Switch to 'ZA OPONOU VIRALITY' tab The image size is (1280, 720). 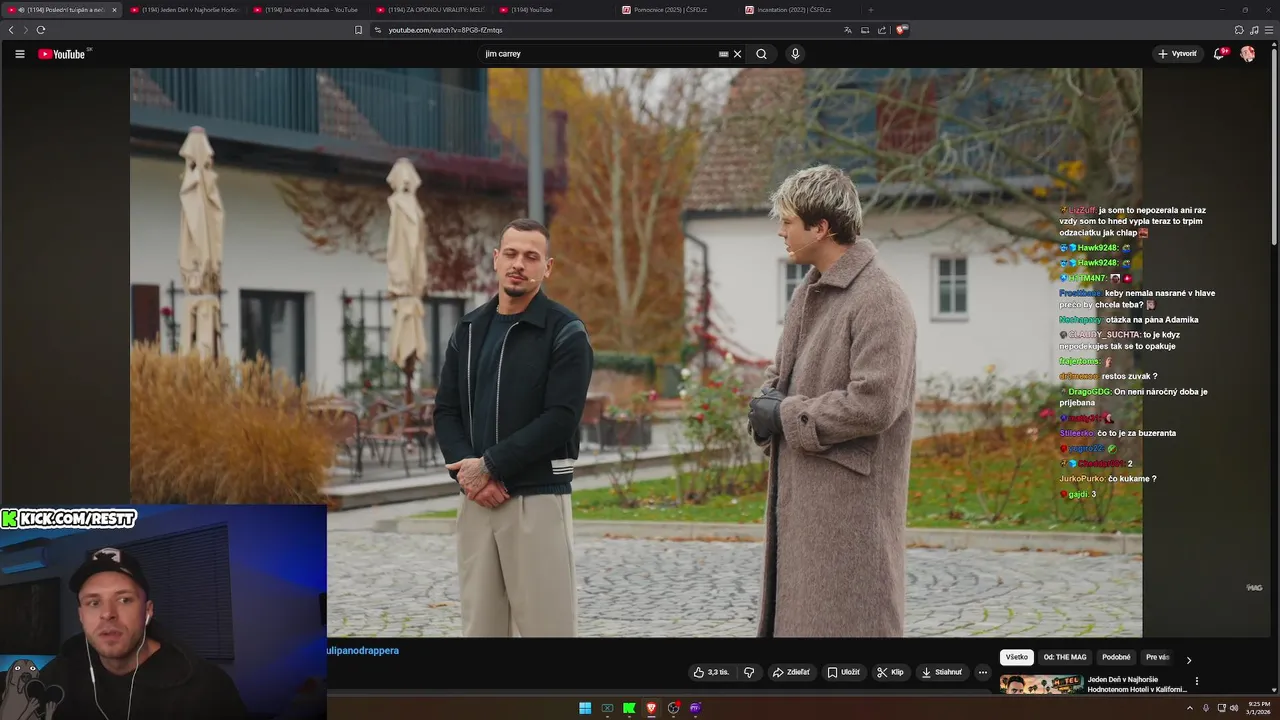coord(430,10)
